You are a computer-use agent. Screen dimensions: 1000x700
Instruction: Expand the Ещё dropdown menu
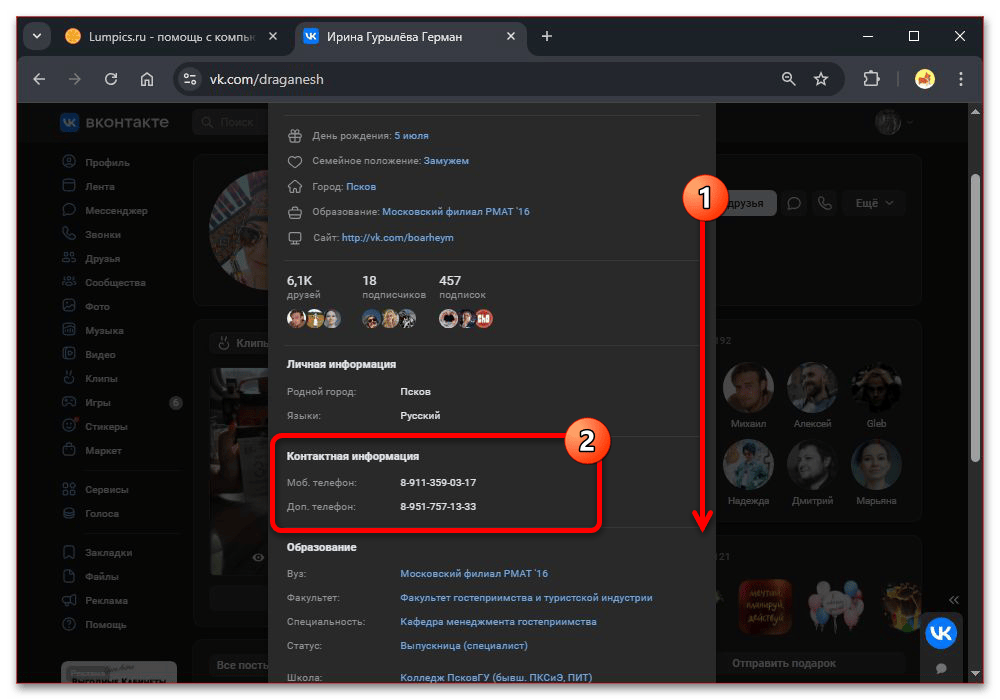pyautogui.click(x=874, y=203)
